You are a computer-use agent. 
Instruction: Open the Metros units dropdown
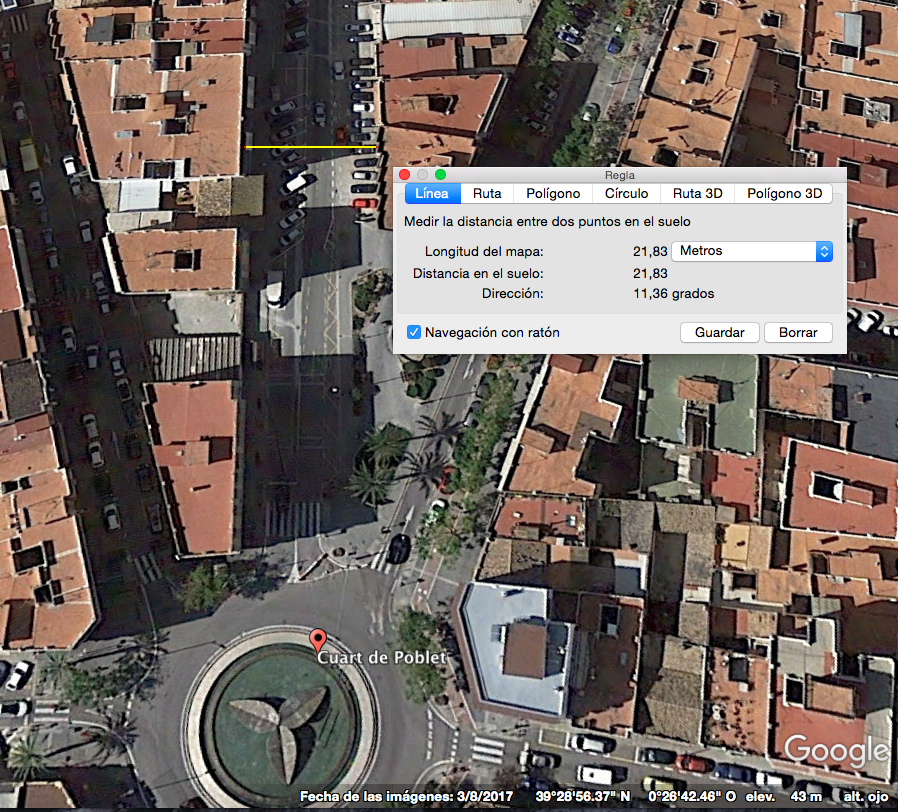point(751,251)
